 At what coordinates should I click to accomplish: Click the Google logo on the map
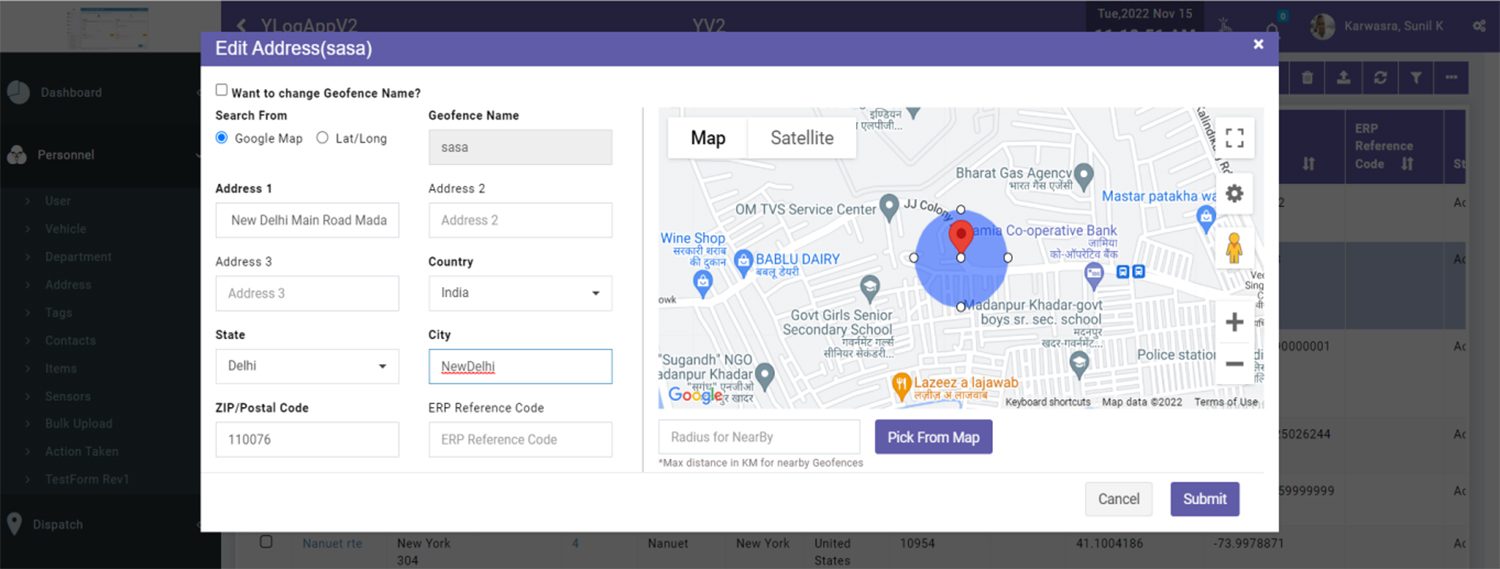[x=696, y=395]
